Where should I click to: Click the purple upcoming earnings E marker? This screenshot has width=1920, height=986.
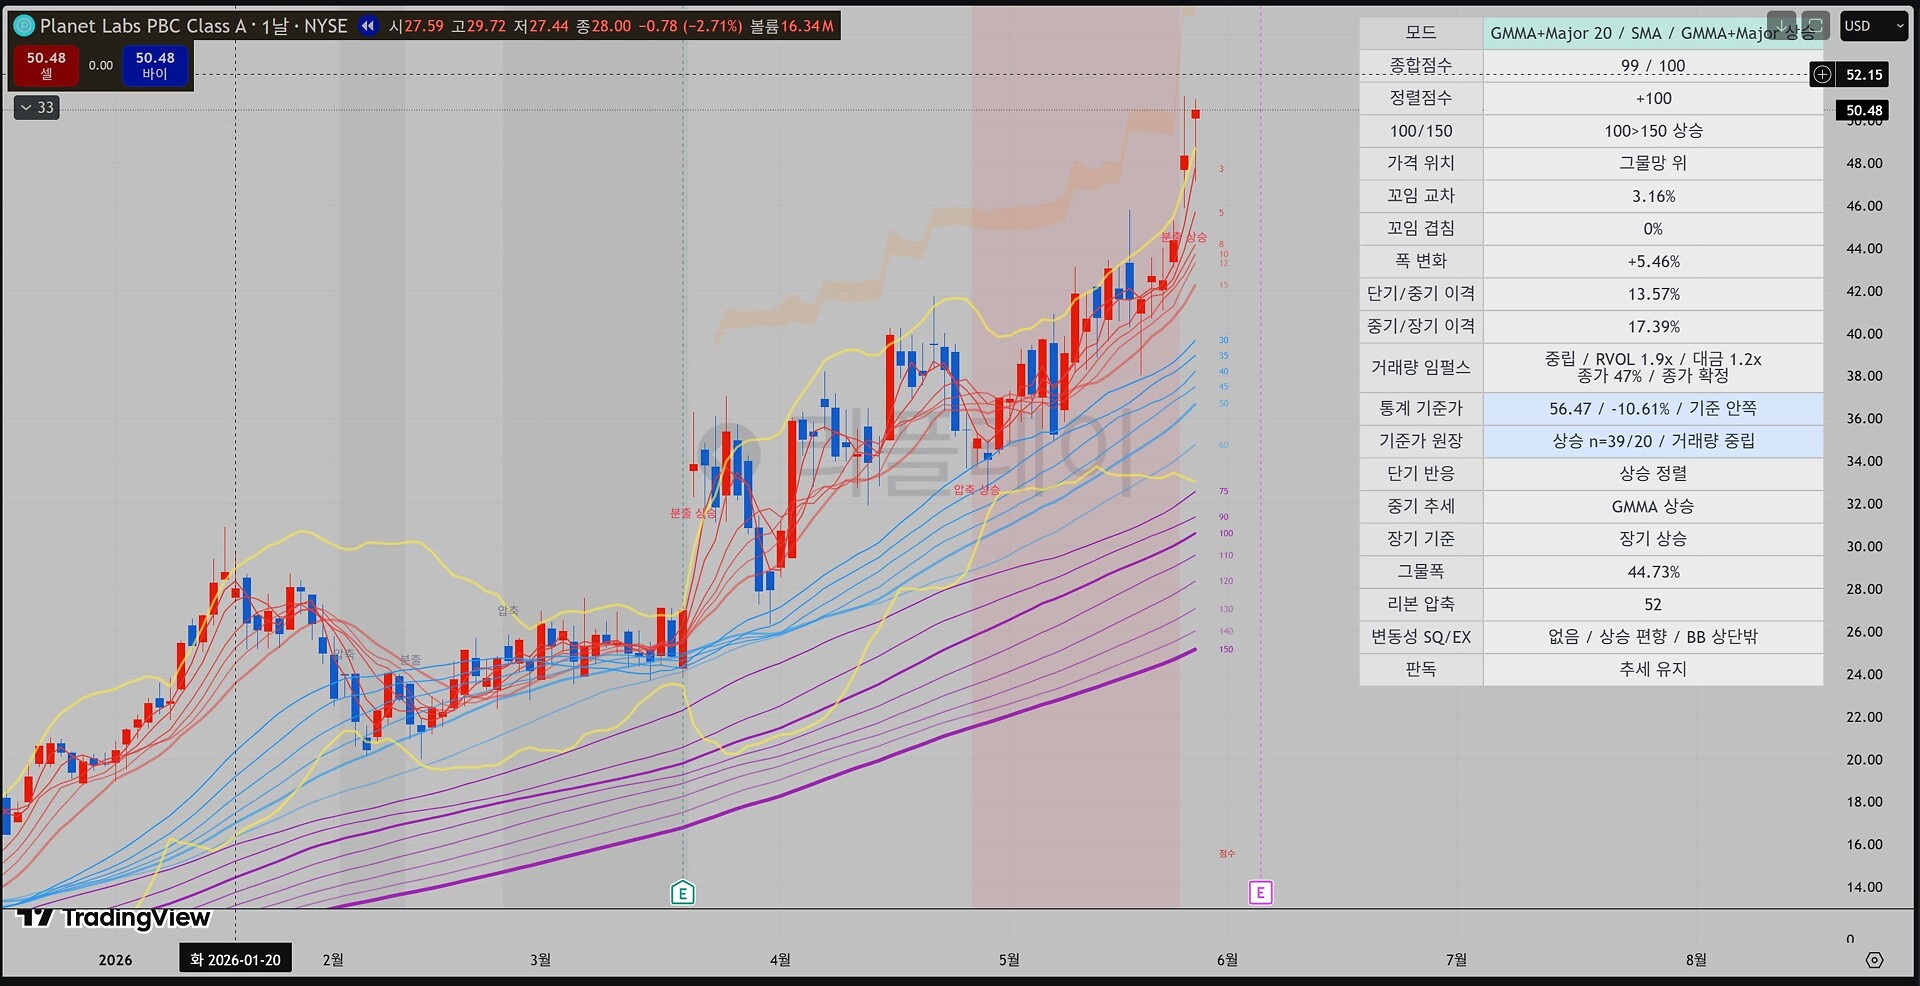[1261, 893]
